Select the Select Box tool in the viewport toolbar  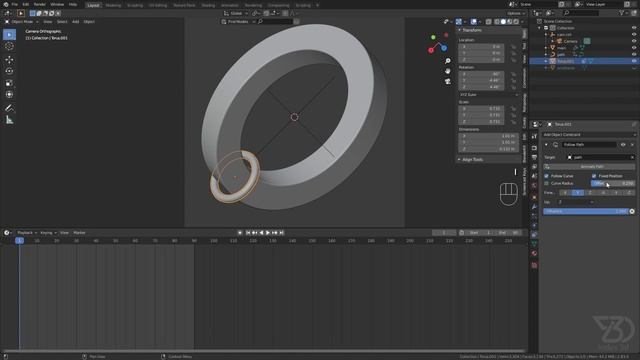coord(9,35)
